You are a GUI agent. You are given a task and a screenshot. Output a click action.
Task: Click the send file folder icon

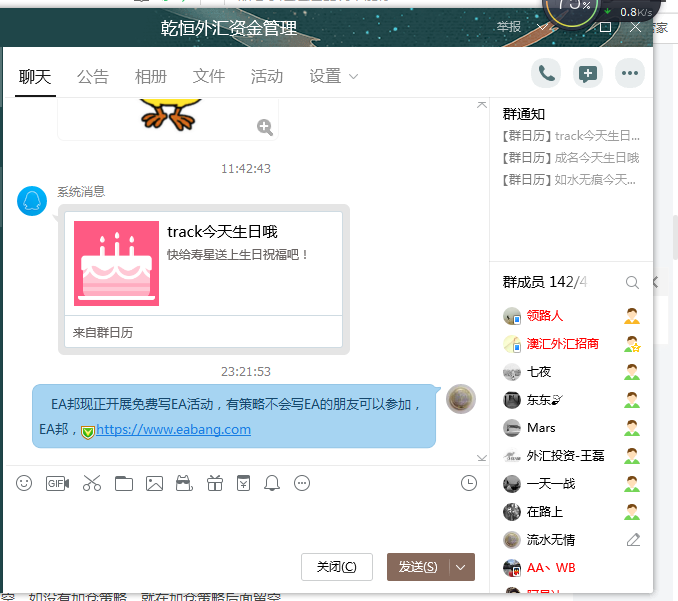[123, 483]
